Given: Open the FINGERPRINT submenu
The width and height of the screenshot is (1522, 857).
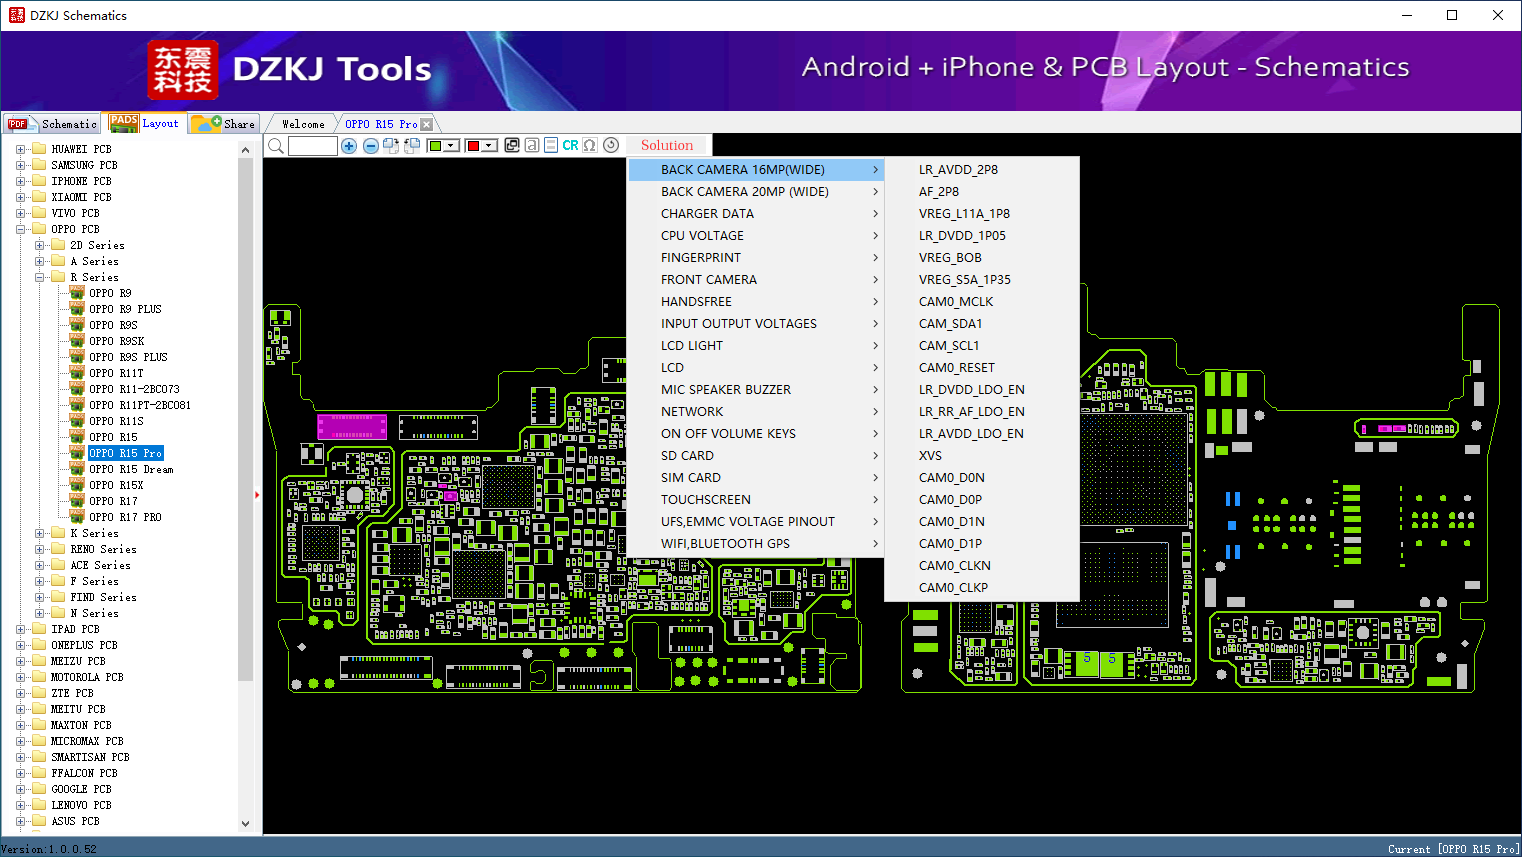Looking at the screenshot, I should click(x=757, y=257).
